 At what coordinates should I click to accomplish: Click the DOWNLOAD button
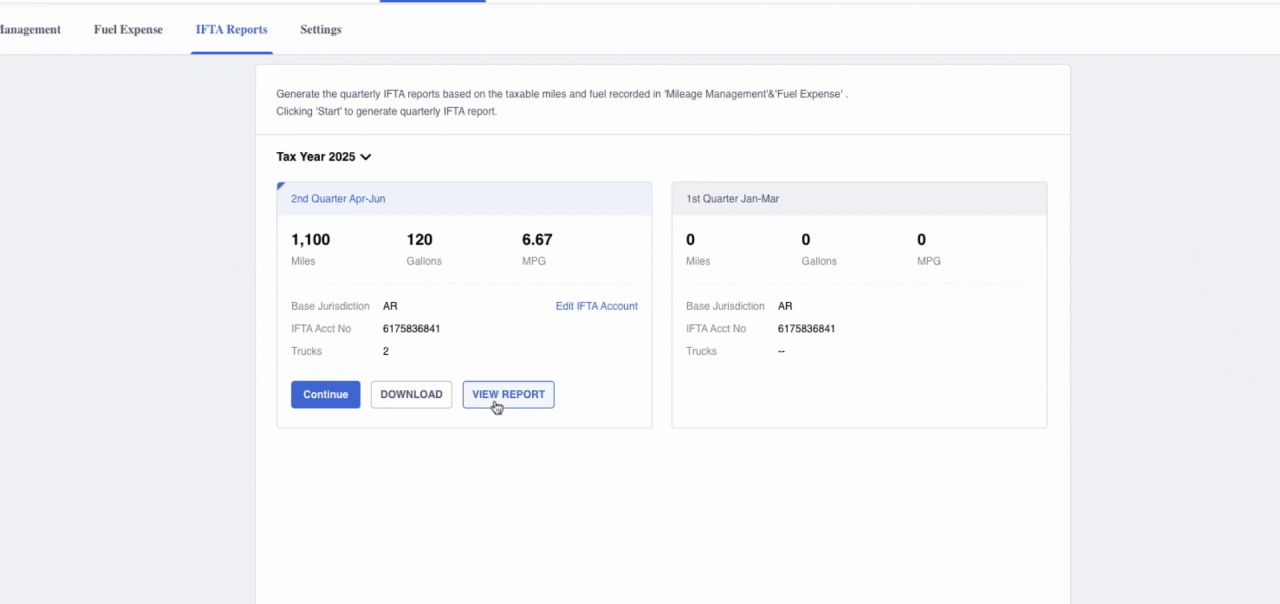point(411,395)
